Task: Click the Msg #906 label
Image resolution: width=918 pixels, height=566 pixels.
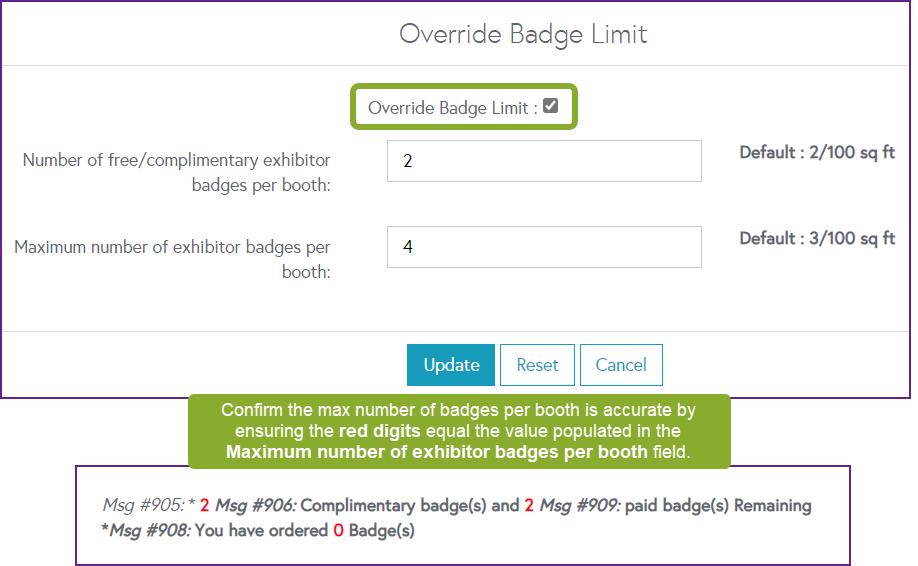Action: point(249,506)
